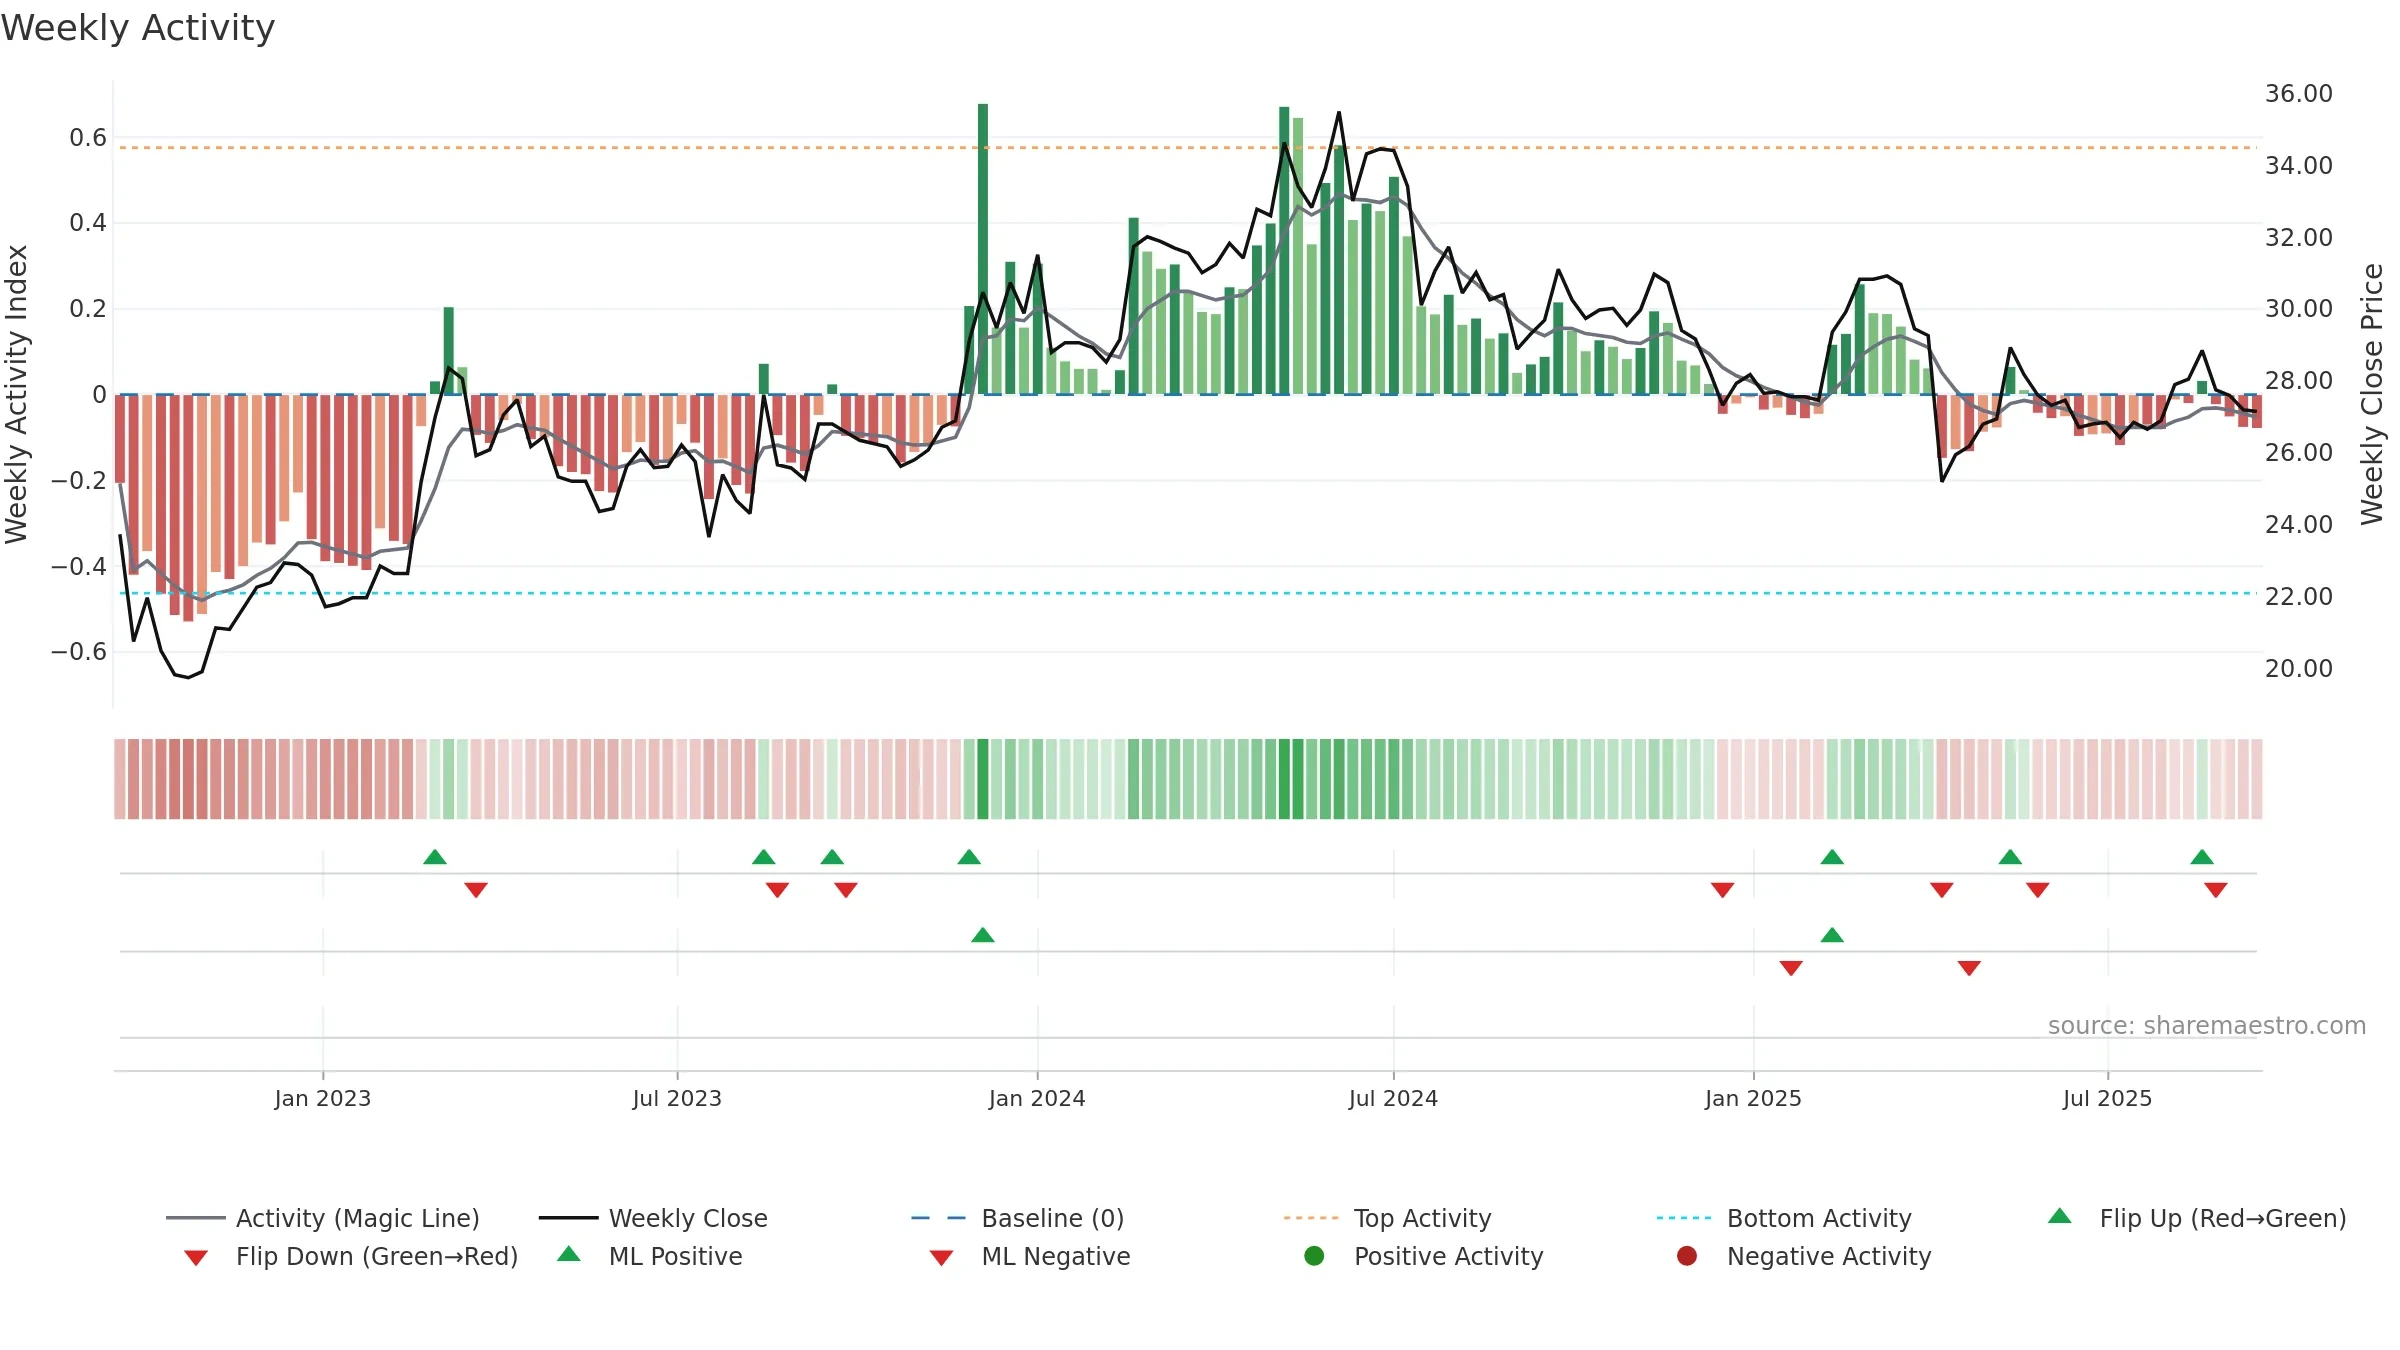Click the Jul 2023 axis label

tap(677, 1099)
